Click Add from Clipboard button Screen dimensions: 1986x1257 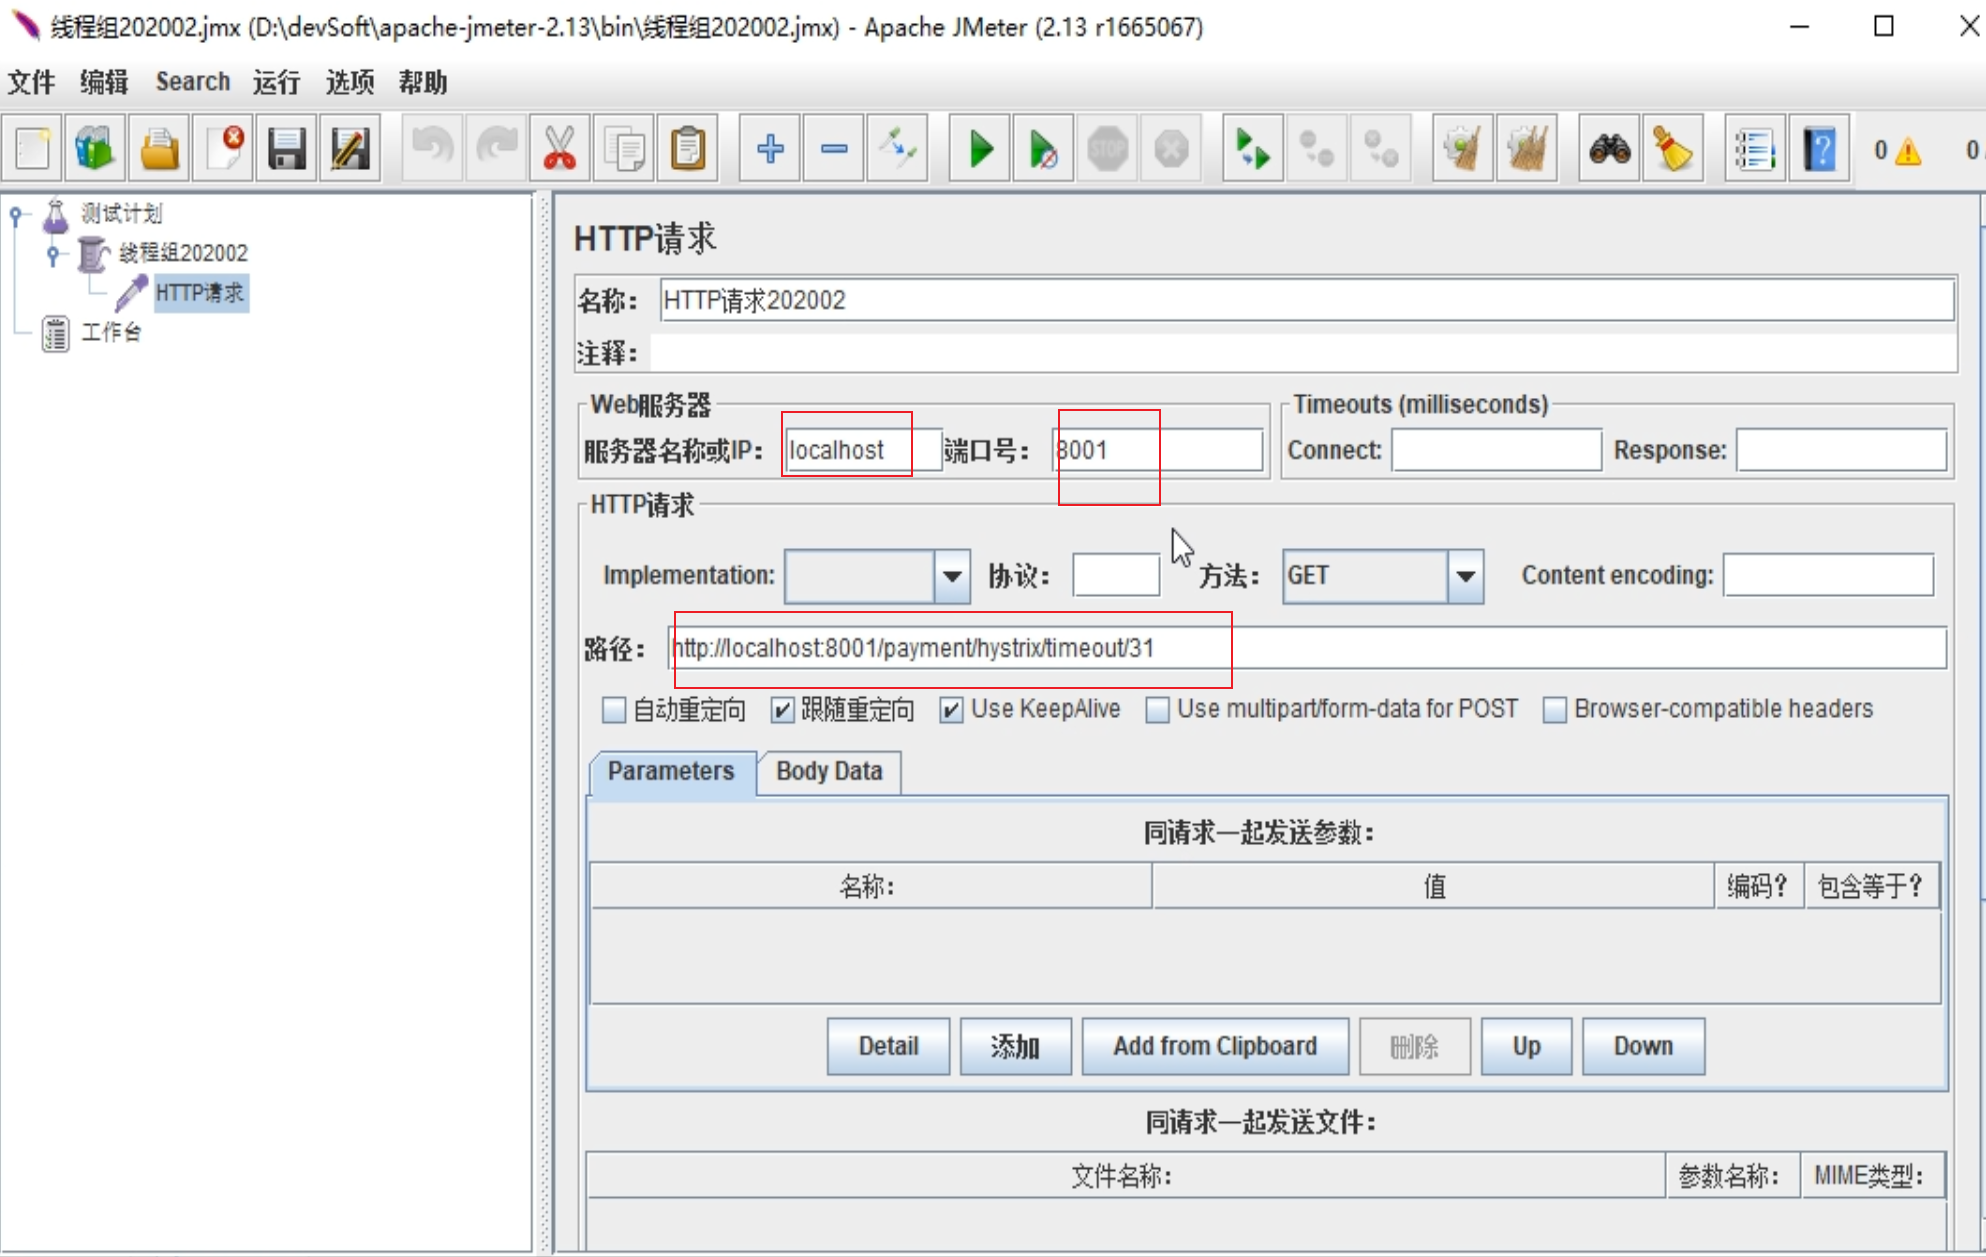point(1215,1046)
